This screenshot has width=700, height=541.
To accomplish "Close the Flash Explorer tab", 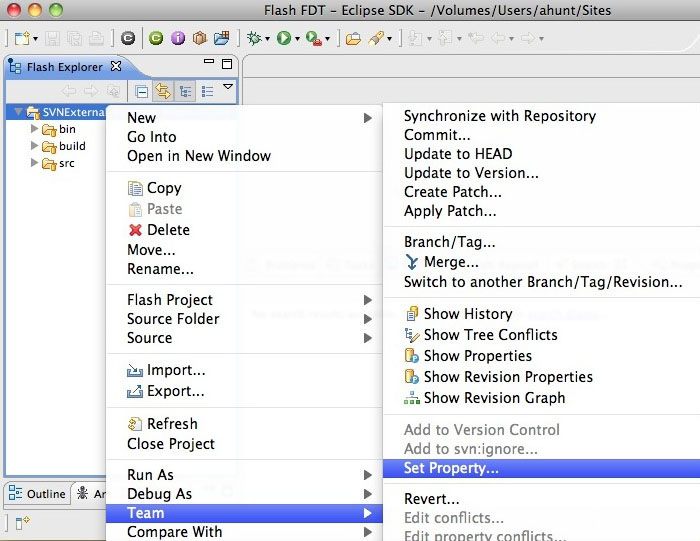I will (116, 66).
